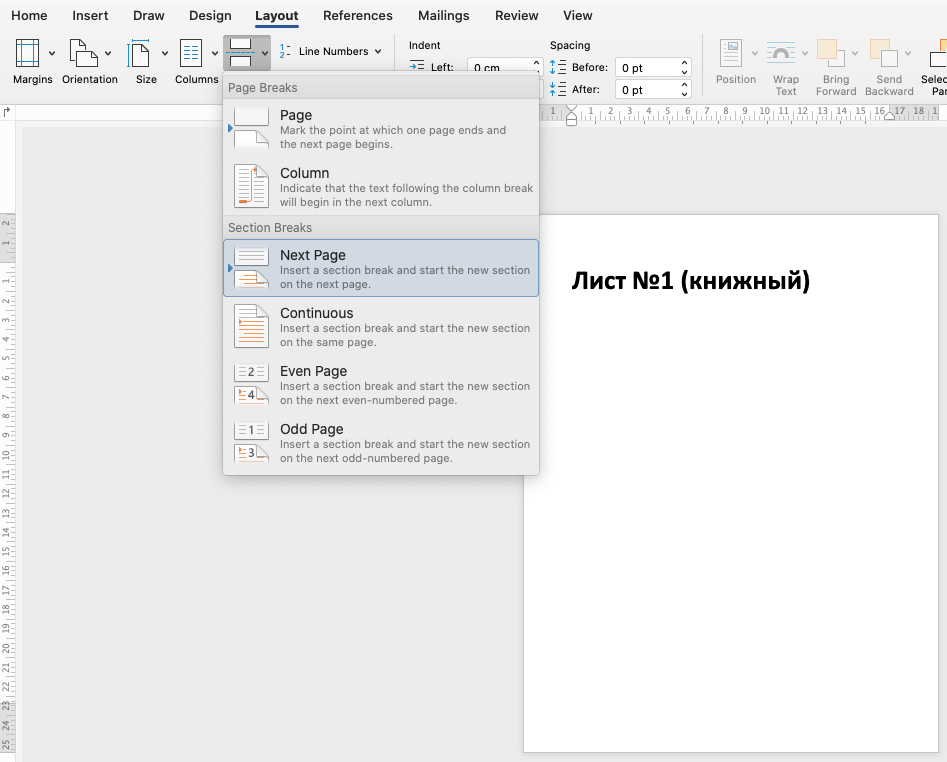Expand the Orientation dropdown arrow

(108, 53)
